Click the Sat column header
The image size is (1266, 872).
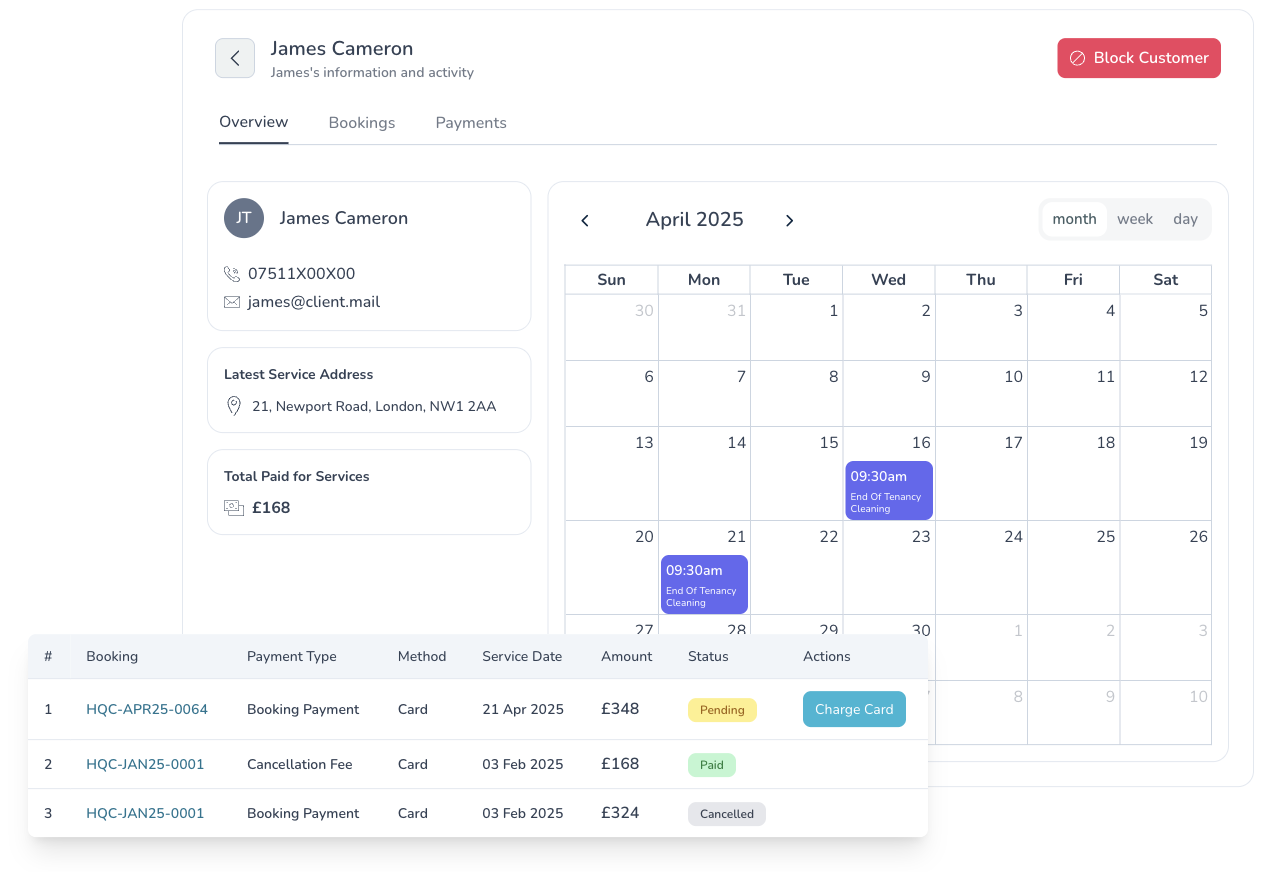1166,280
